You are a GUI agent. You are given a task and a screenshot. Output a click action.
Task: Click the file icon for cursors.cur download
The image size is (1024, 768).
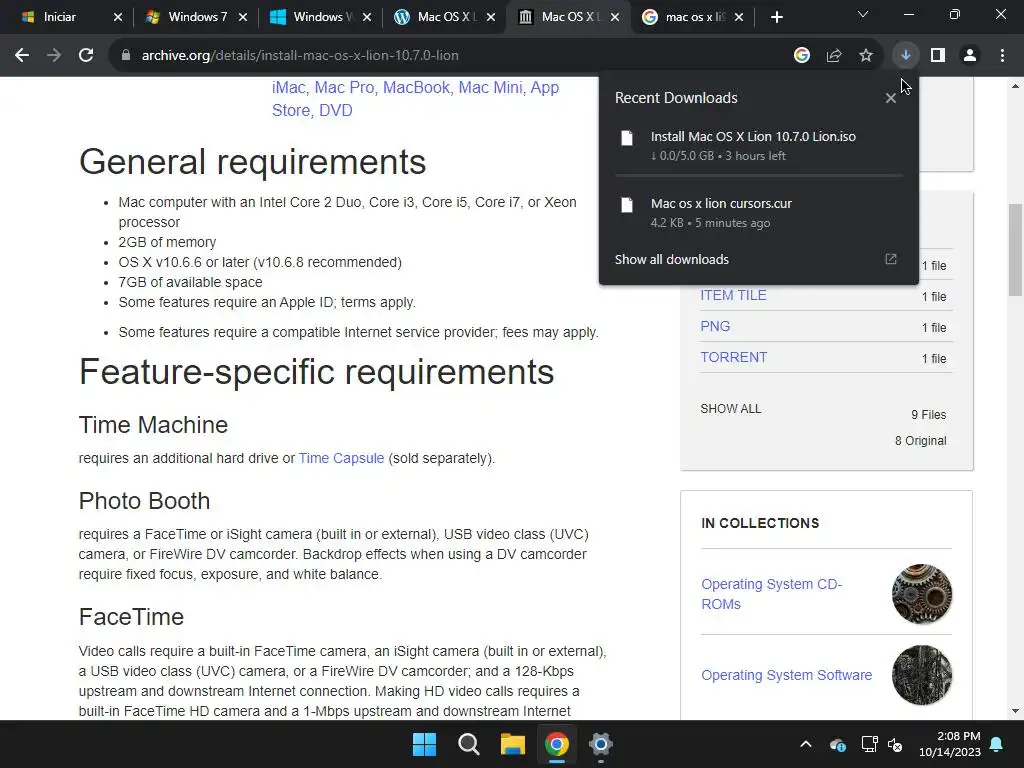click(627, 205)
